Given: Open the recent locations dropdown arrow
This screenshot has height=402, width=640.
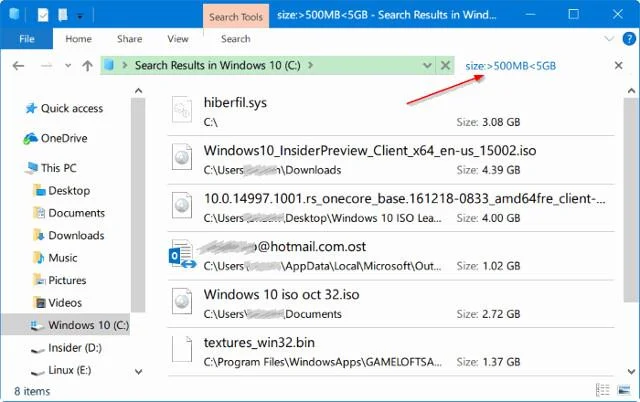Looking at the screenshot, I should click(68, 66).
